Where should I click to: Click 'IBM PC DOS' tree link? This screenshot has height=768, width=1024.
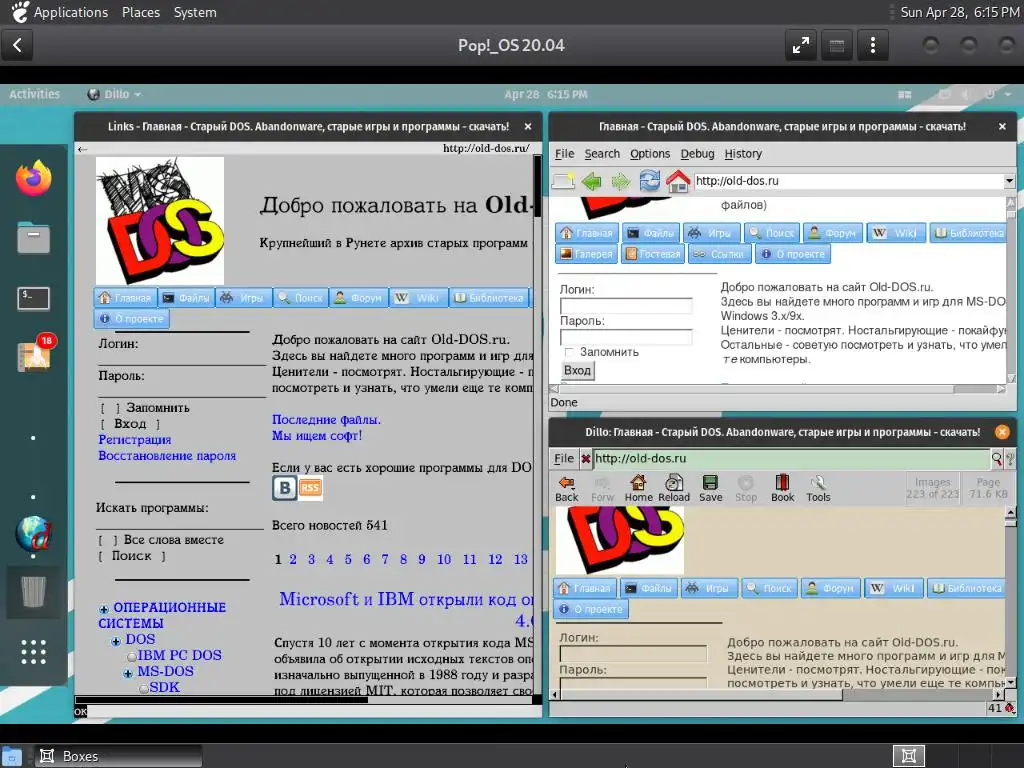(179, 655)
